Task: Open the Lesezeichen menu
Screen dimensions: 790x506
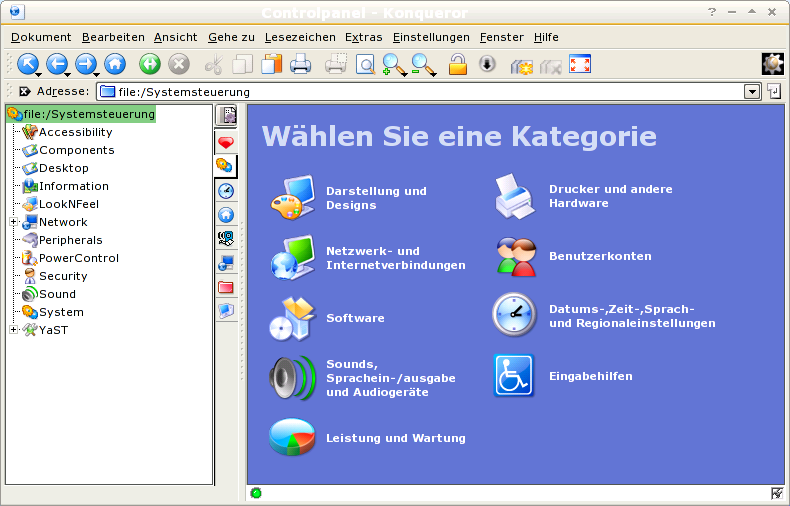Action: tap(300, 37)
